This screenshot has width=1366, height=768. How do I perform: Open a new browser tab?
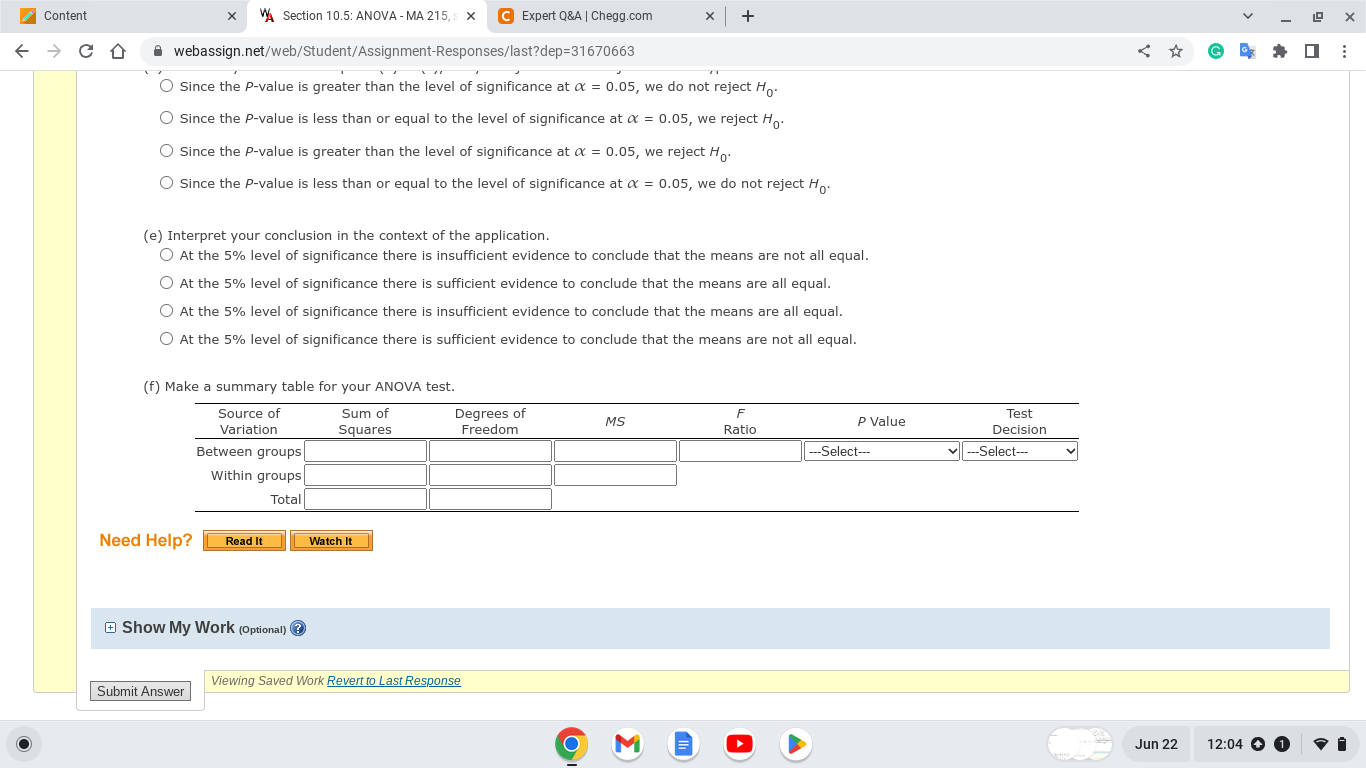click(x=749, y=16)
